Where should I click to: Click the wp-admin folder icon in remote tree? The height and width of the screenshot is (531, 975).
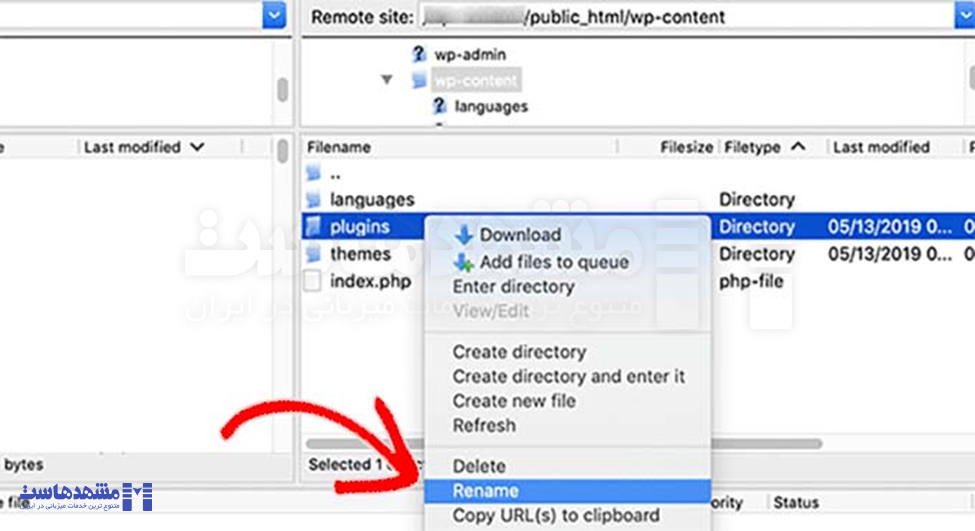point(420,54)
